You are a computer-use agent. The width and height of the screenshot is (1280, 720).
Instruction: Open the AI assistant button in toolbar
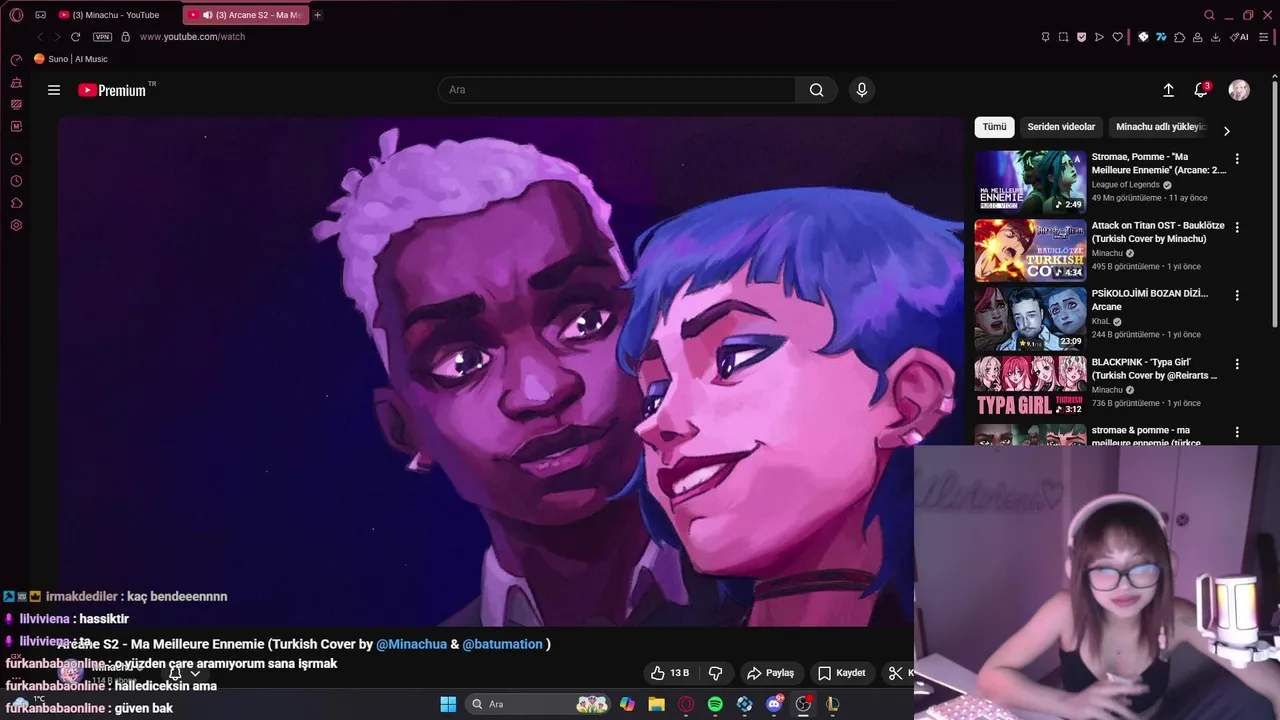click(x=1239, y=37)
